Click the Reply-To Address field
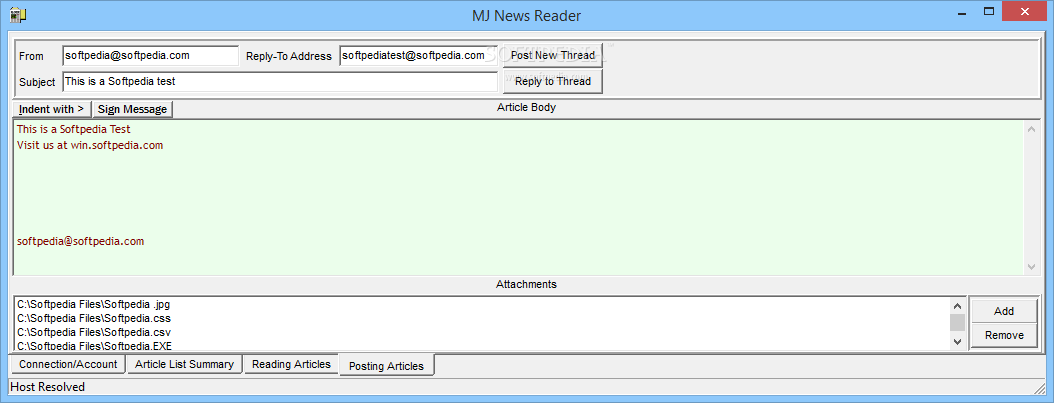 [x=418, y=56]
